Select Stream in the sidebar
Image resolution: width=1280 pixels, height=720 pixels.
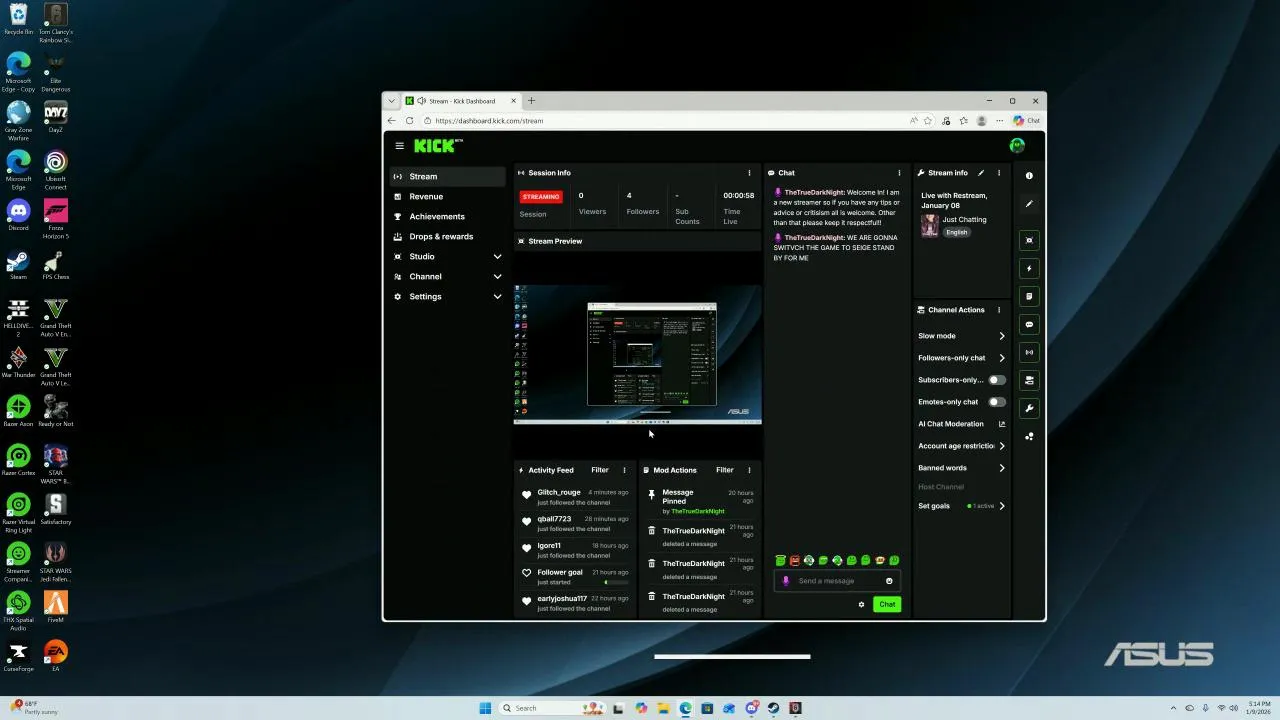448,177
